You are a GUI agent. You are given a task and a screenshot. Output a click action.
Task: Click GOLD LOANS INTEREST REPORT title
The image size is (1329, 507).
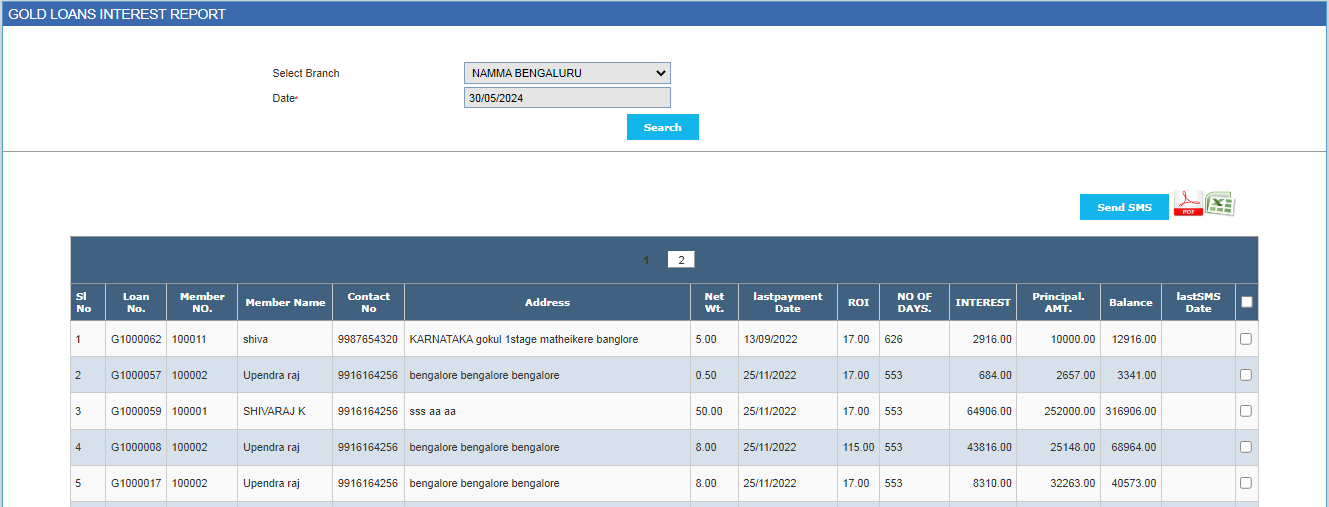(x=117, y=14)
